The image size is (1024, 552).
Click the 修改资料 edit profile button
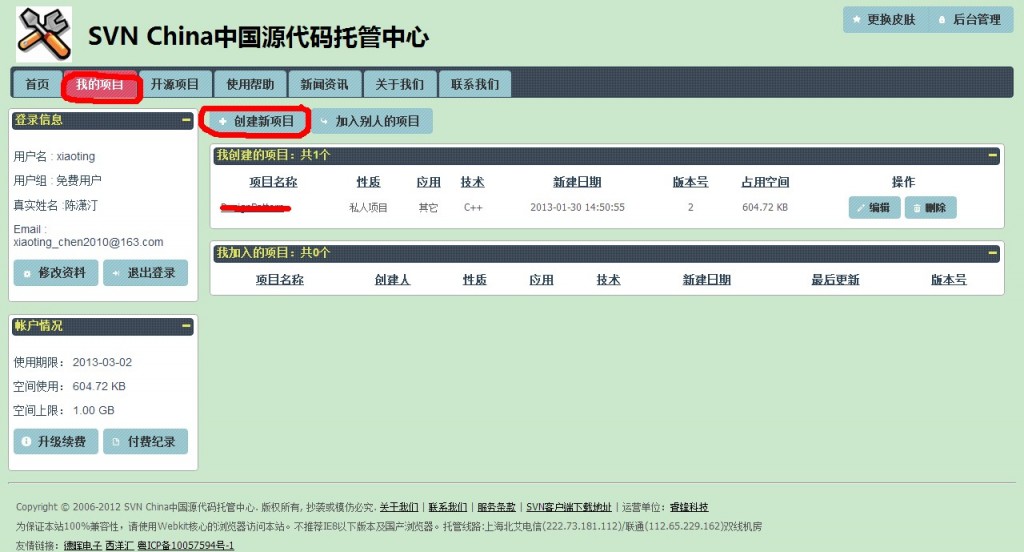click(56, 273)
